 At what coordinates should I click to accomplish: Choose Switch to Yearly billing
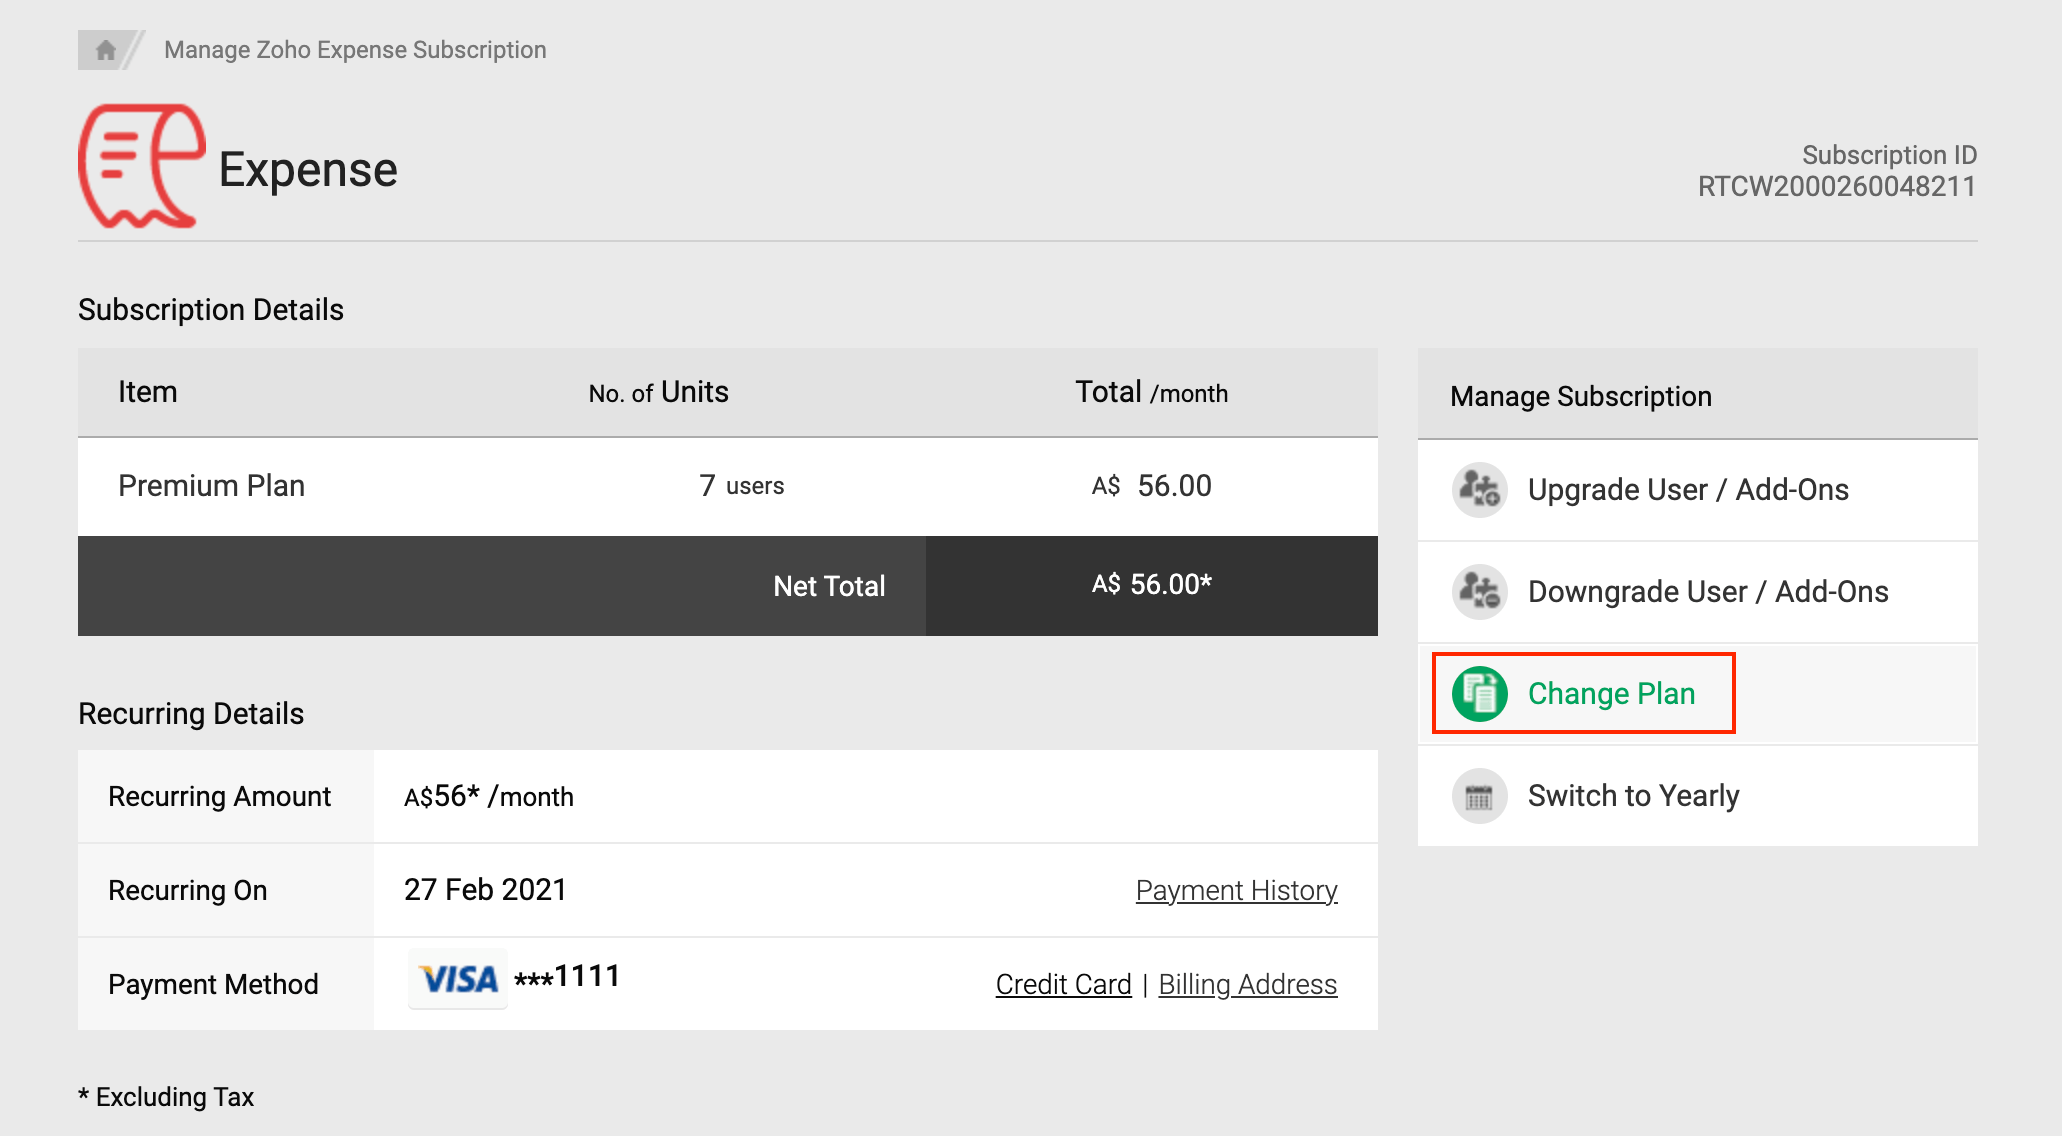(x=1633, y=796)
